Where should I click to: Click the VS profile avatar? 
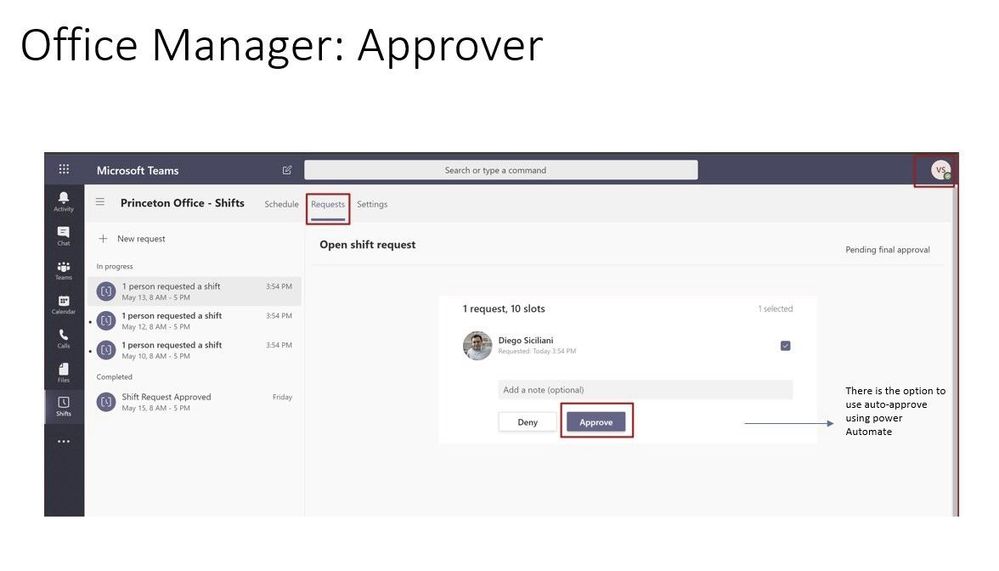[940, 170]
